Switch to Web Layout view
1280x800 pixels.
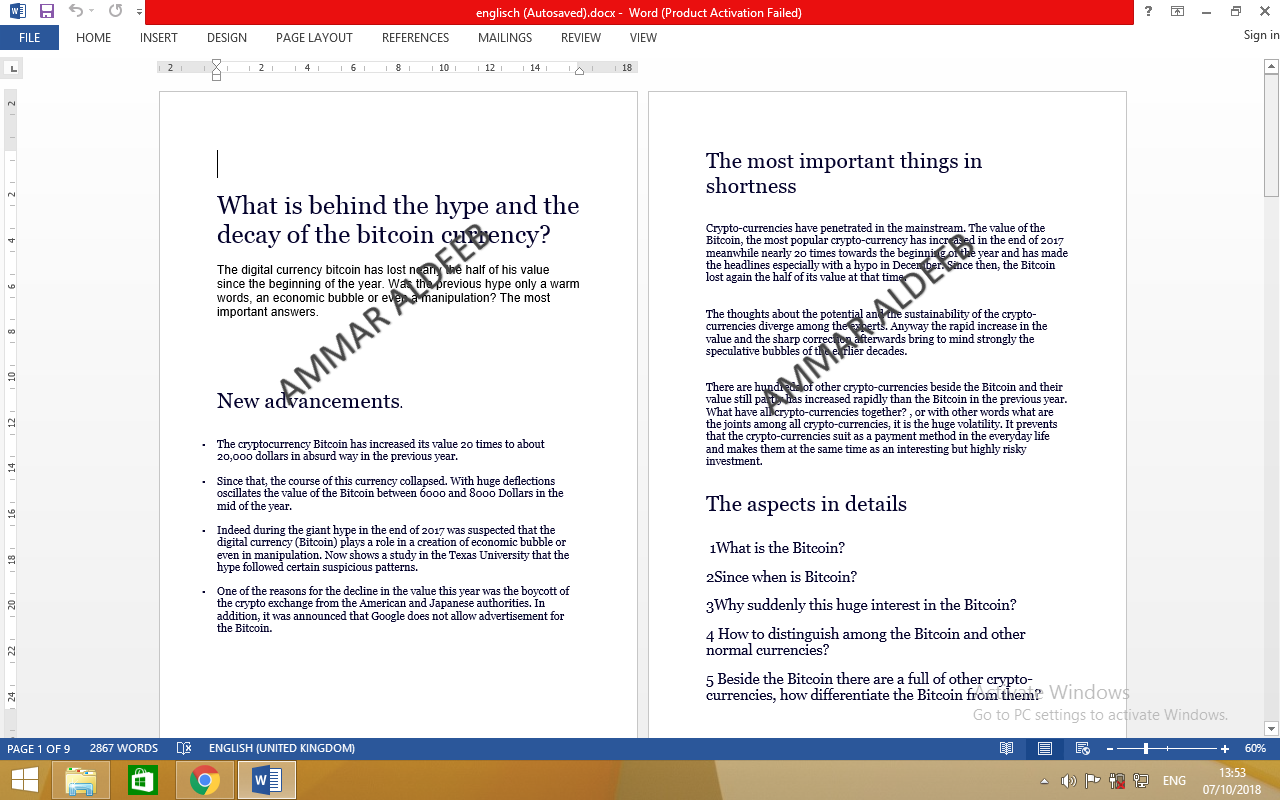[1083, 748]
